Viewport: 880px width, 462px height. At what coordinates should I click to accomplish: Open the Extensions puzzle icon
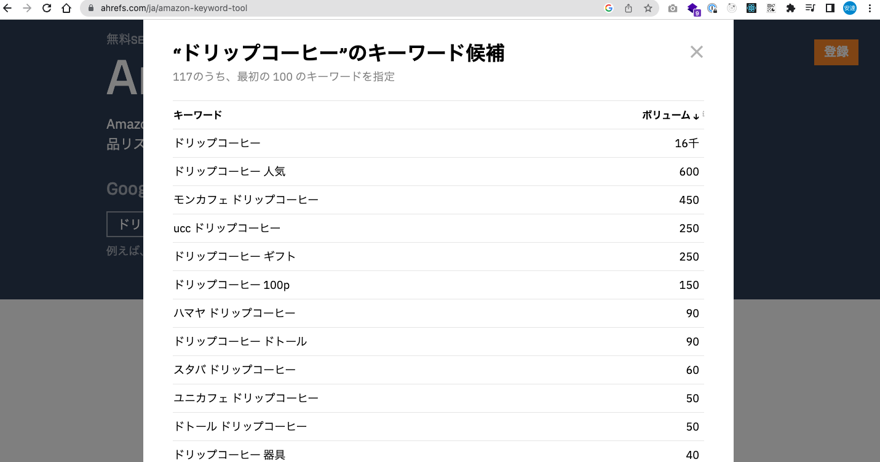click(790, 8)
